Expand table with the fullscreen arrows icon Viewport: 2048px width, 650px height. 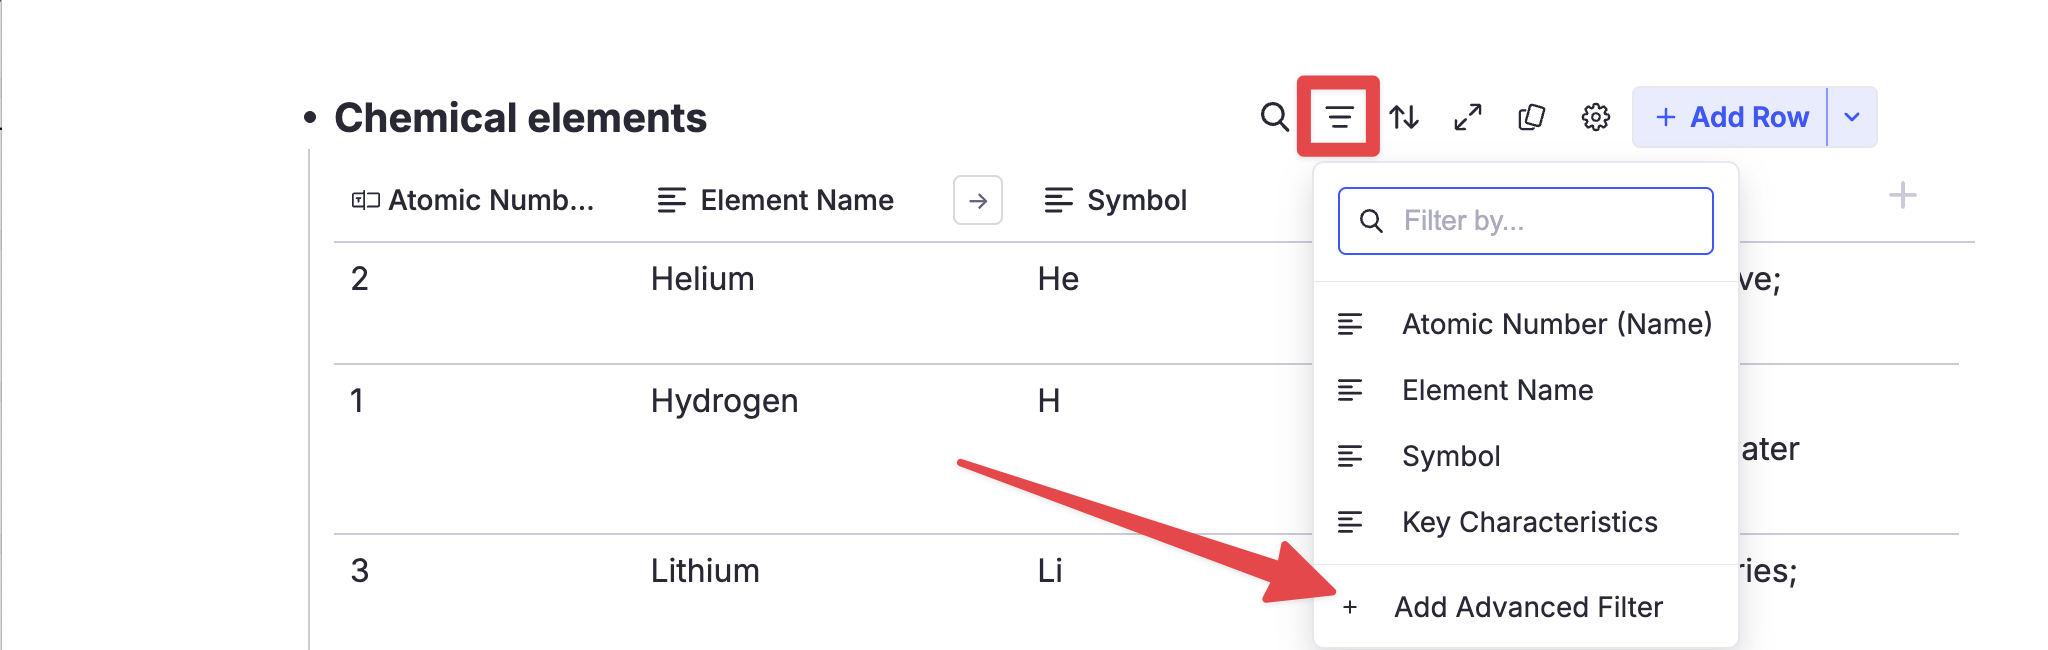click(1468, 117)
